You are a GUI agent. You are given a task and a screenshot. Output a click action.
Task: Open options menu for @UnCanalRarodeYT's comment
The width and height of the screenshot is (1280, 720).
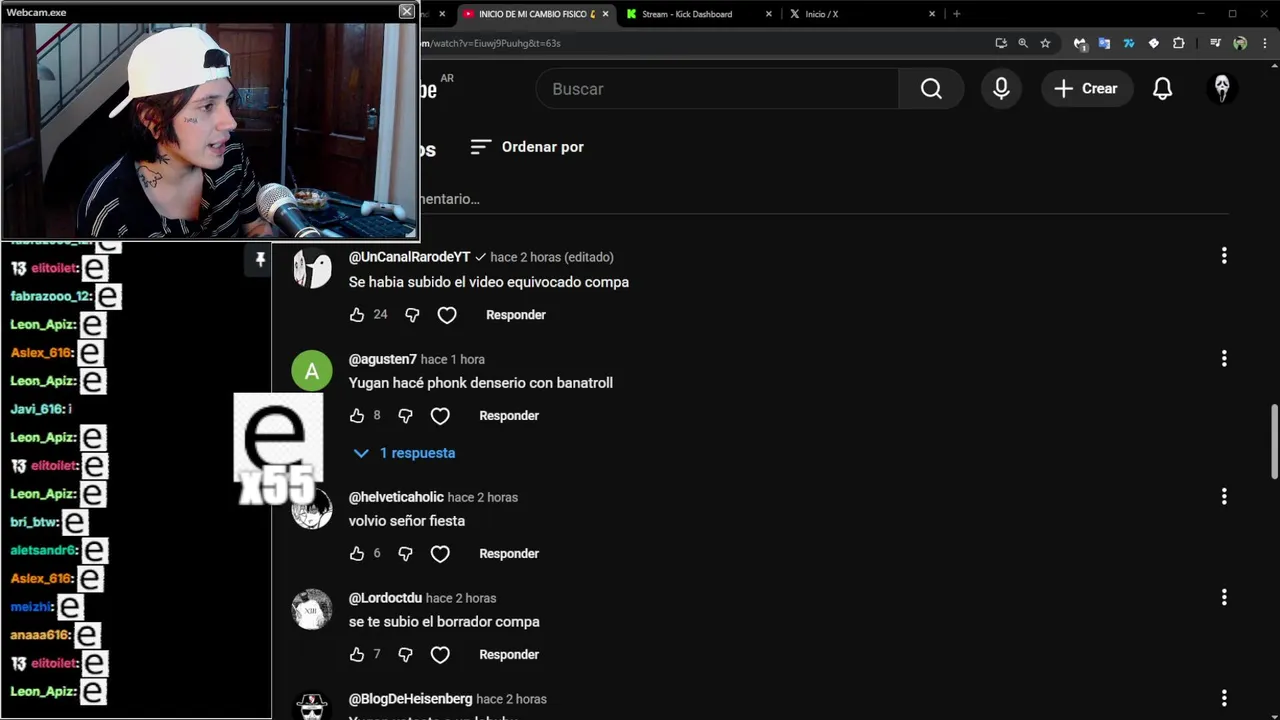coord(1224,256)
